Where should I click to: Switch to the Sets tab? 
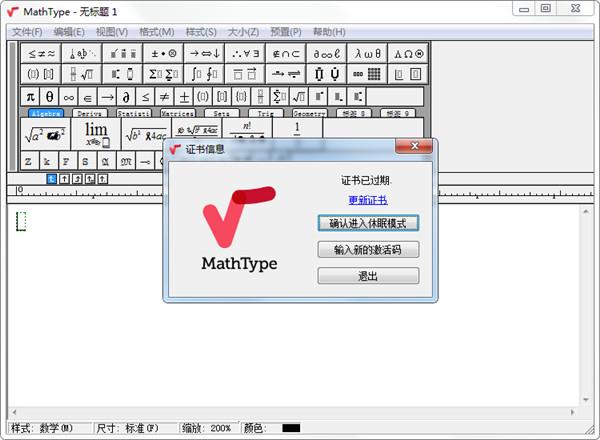coord(222,114)
